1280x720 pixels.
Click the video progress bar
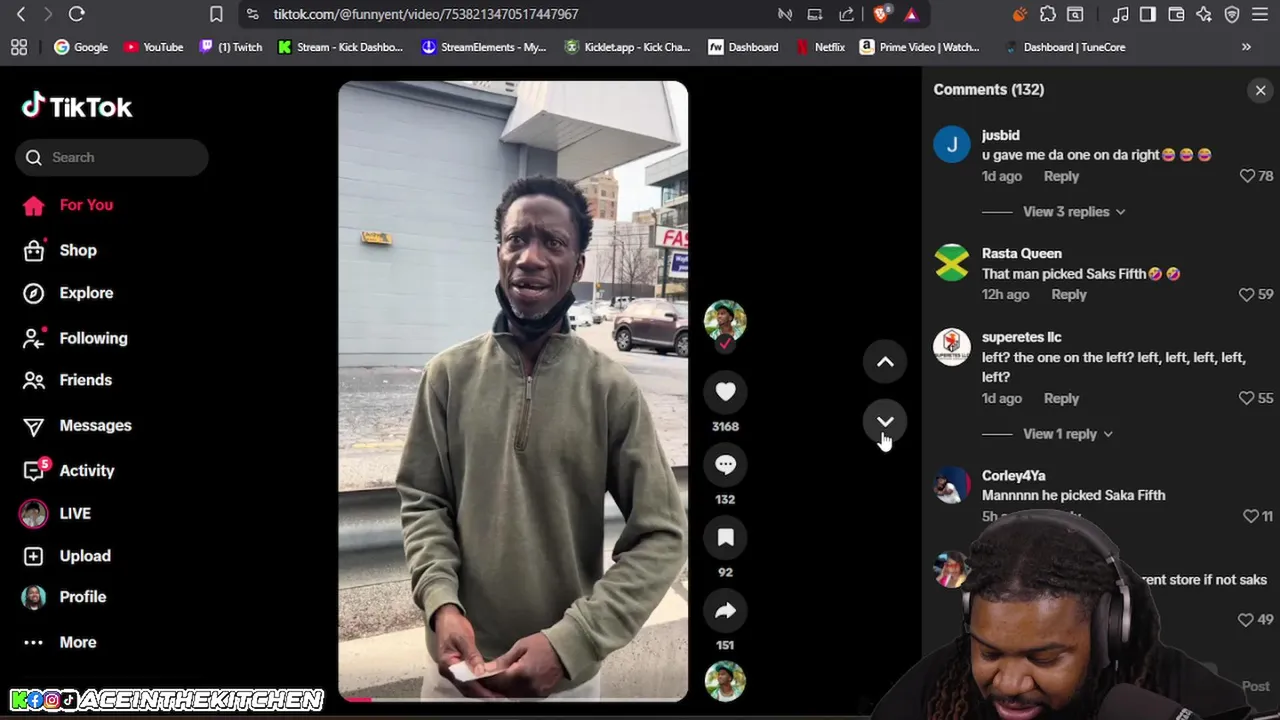coord(513,699)
